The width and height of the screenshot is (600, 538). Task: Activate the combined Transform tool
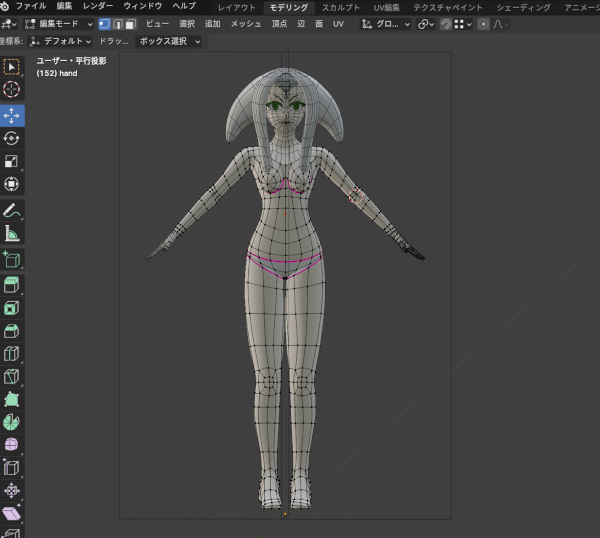click(11, 184)
